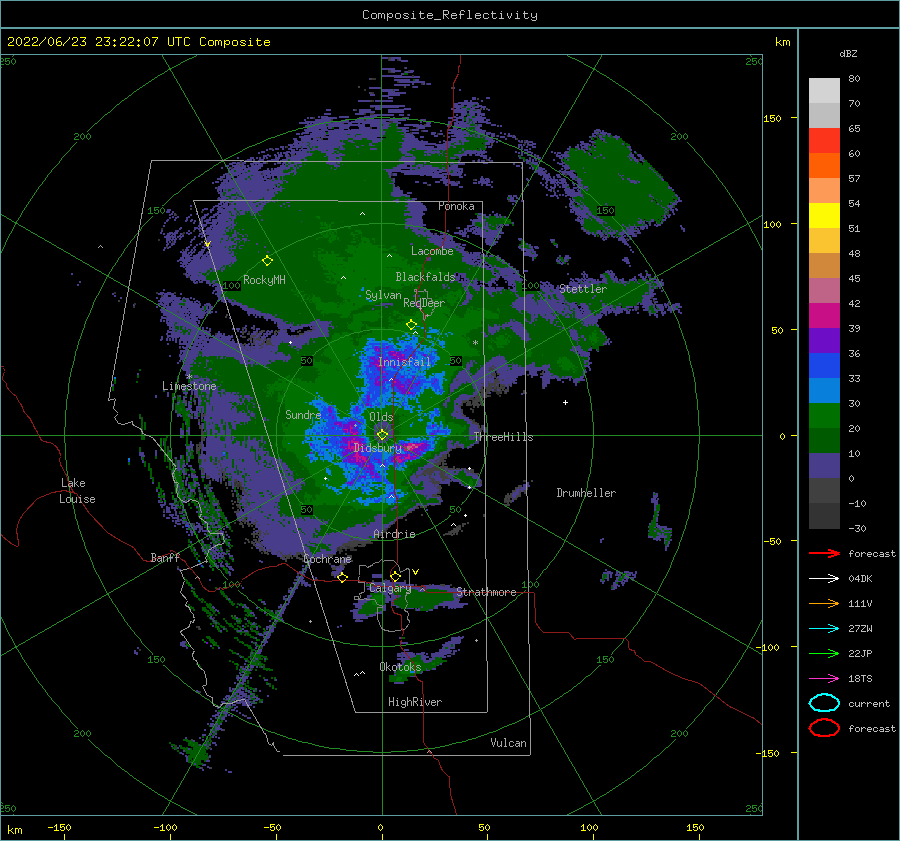This screenshot has width=900, height=841.
Task: Pick the purple 36–39 dBZ swatch
Action: [824, 341]
